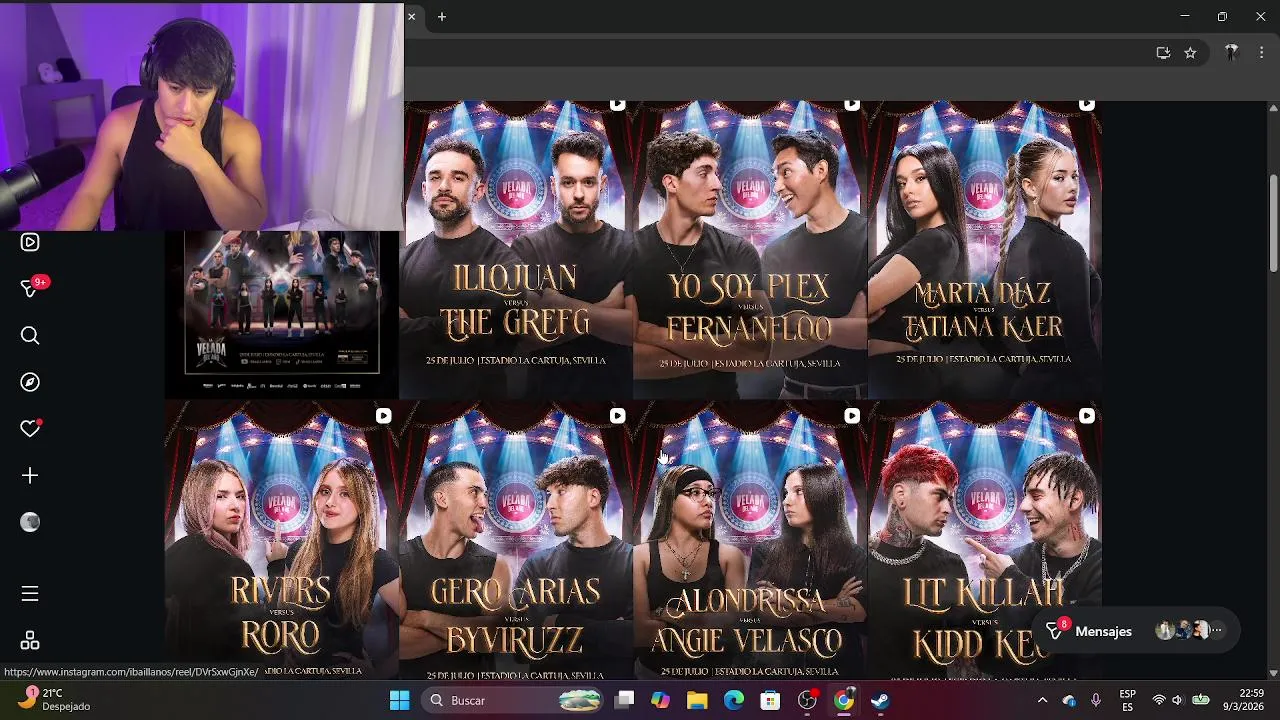Open Microsoft Store from the taskbar
The height and width of the screenshot is (720, 1280).
[770, 700]
